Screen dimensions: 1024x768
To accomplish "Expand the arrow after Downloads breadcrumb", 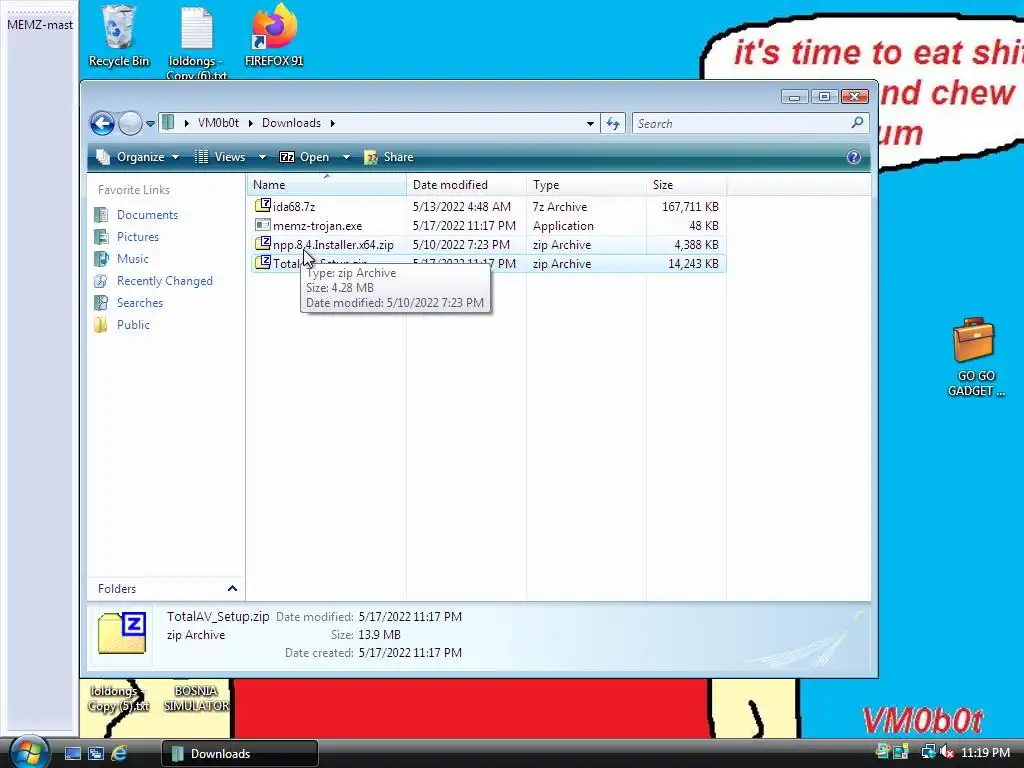I will (x=332, y=123).
